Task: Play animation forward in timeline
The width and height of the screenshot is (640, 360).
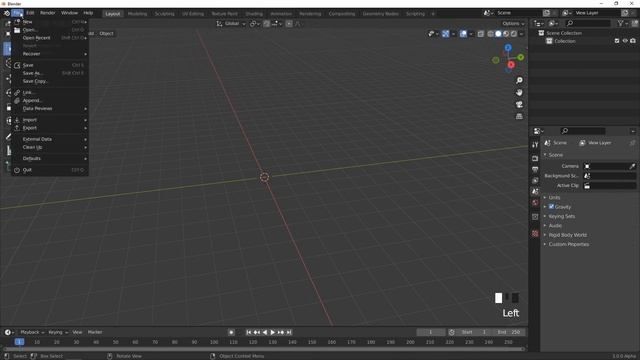Action: point(273,332)
